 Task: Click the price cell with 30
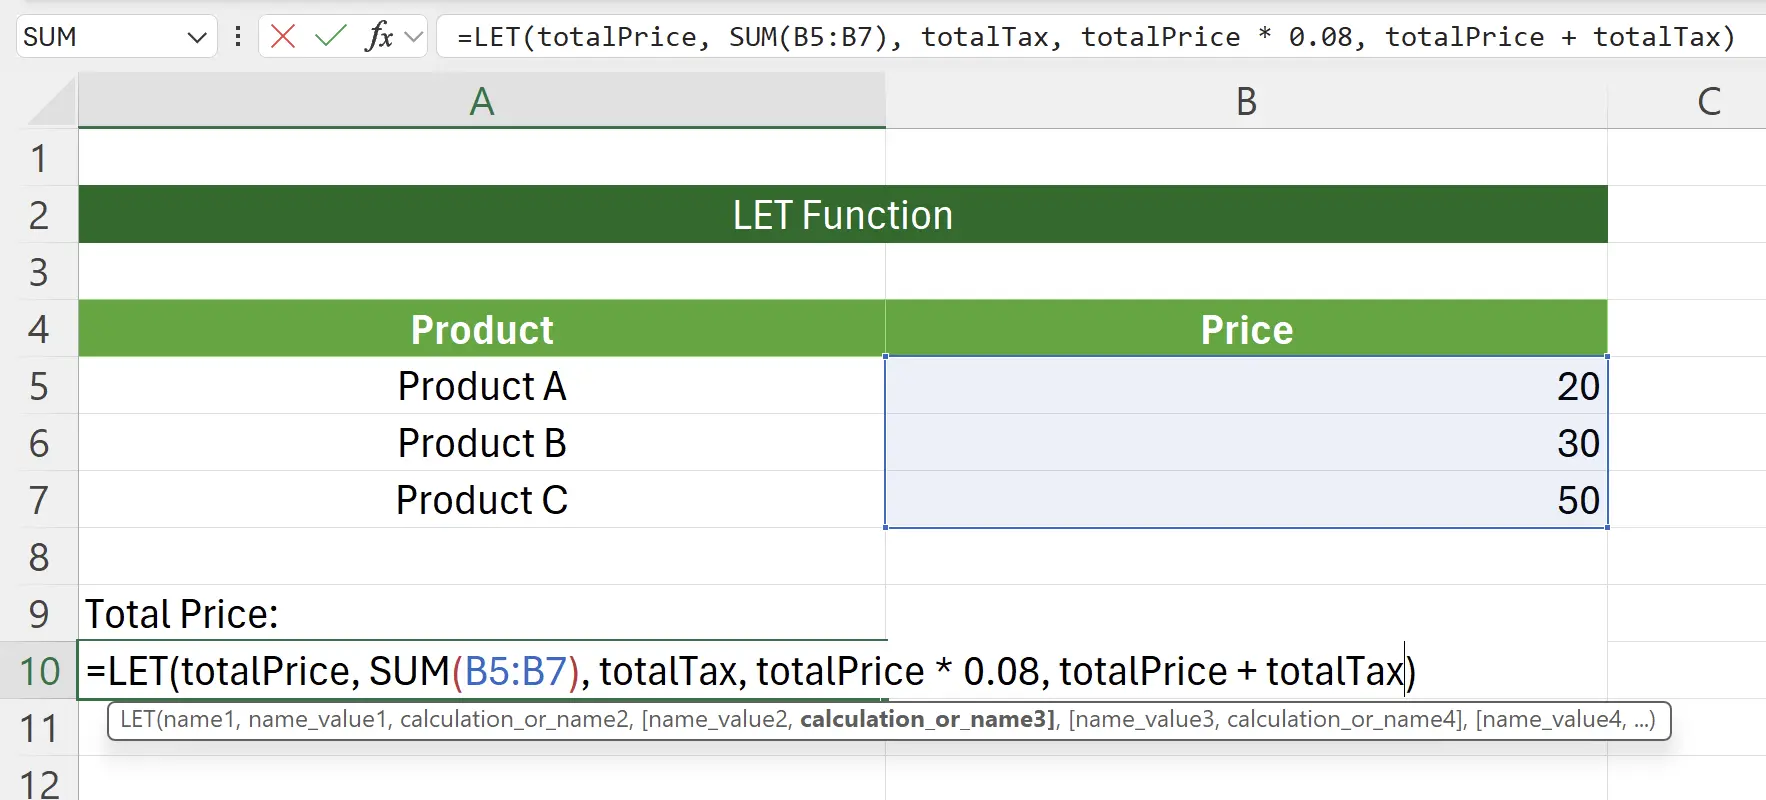(1246, 443)
